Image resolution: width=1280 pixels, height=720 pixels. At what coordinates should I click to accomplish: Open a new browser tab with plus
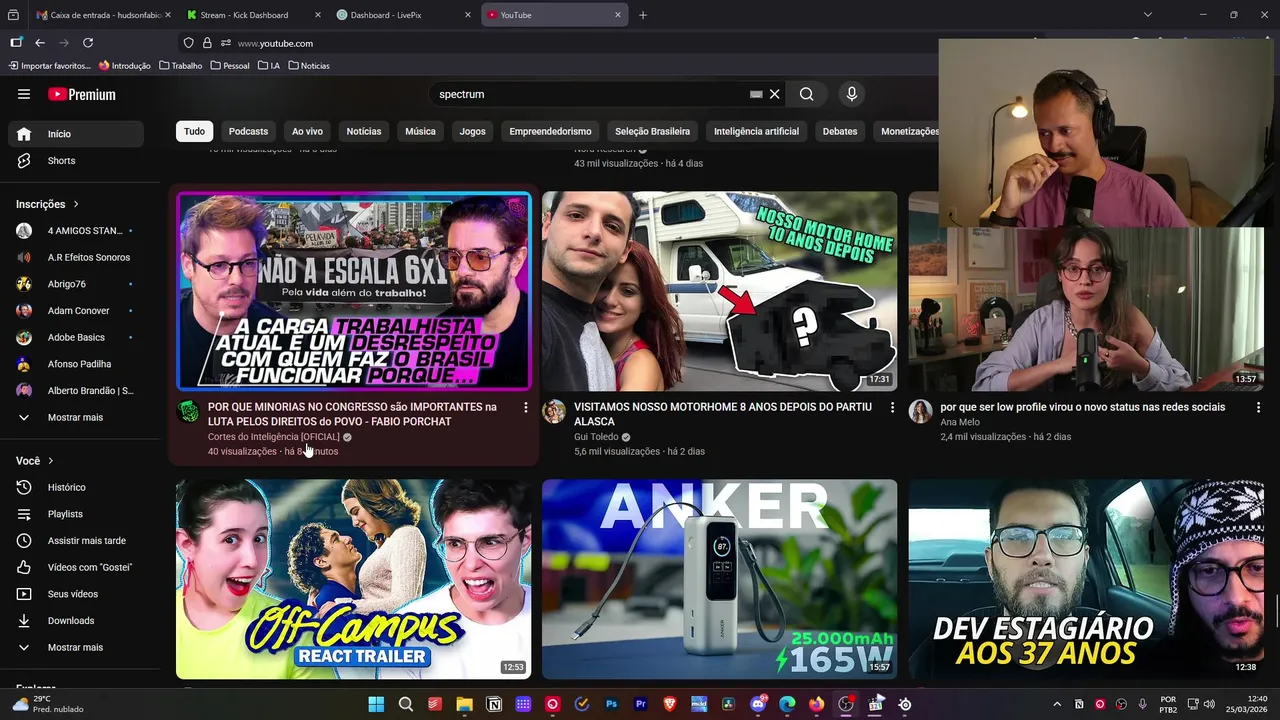(x=643, y=15)
